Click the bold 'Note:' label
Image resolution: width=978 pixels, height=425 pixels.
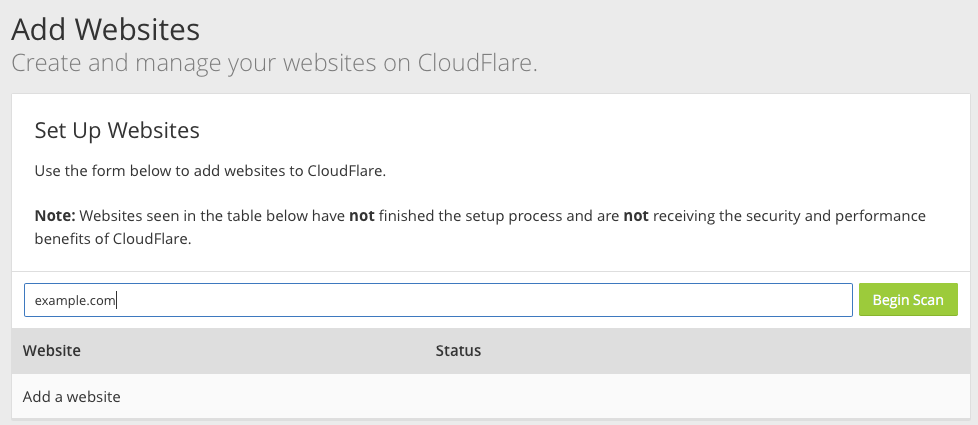click(55, 215)
